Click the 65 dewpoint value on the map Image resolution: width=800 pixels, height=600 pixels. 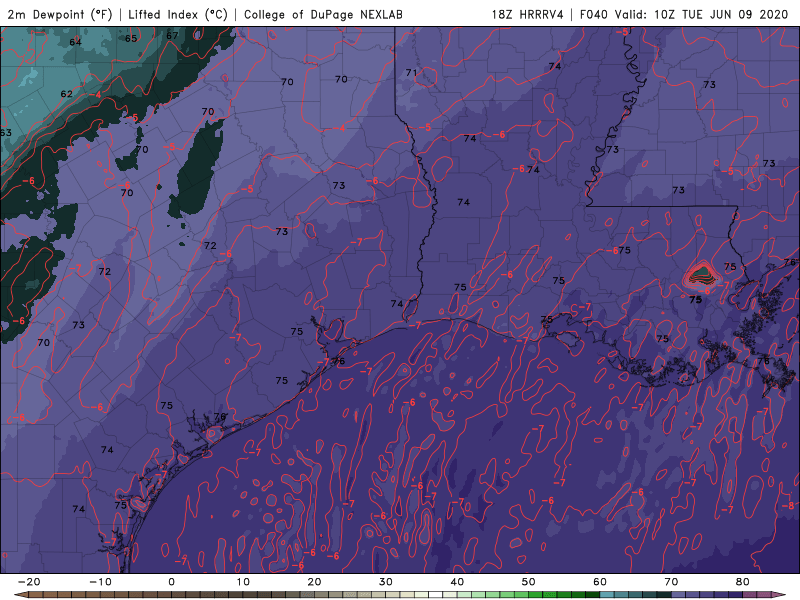point(131,38)
